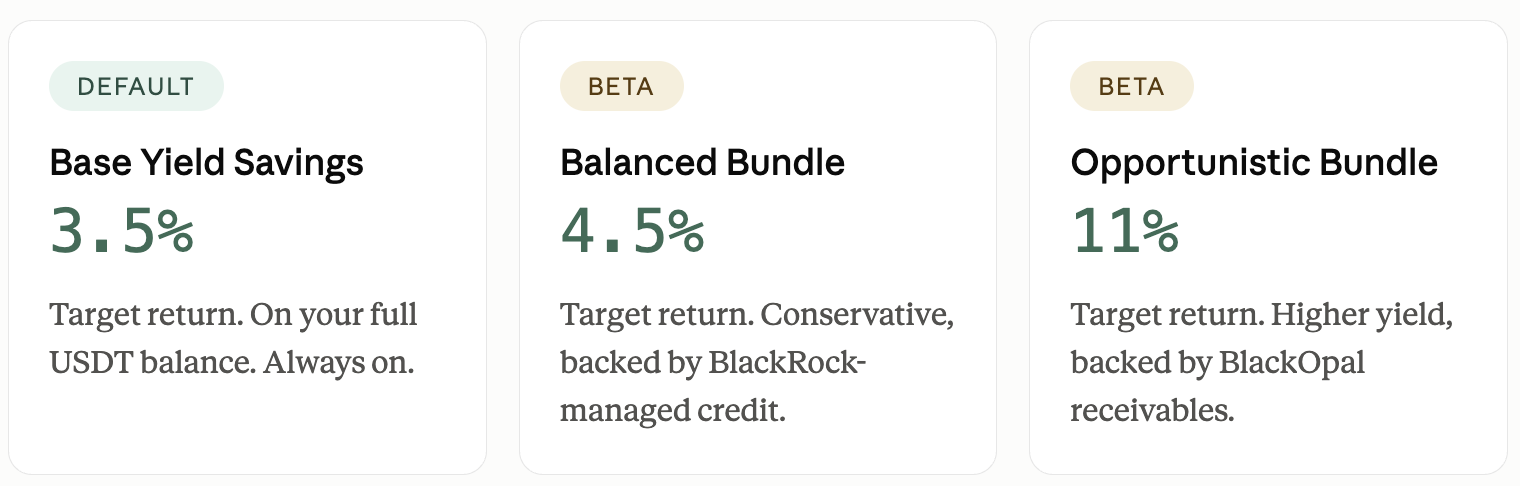Image resolution: width=1520 pixels, height=486 pixels.
Task: Click the 4.5% target rate figure
Action: tap(632, 231)
